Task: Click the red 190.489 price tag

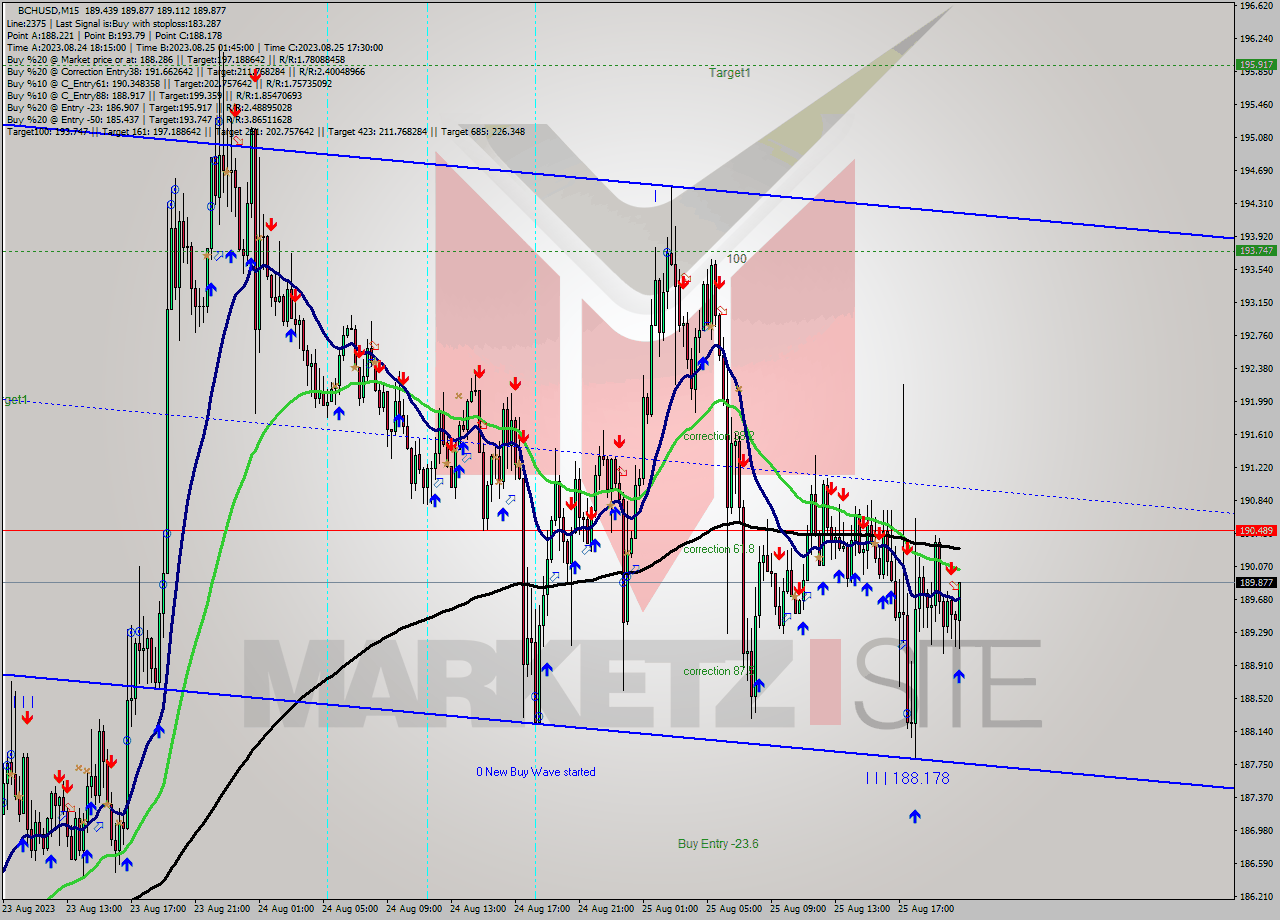Action: 1257,531
